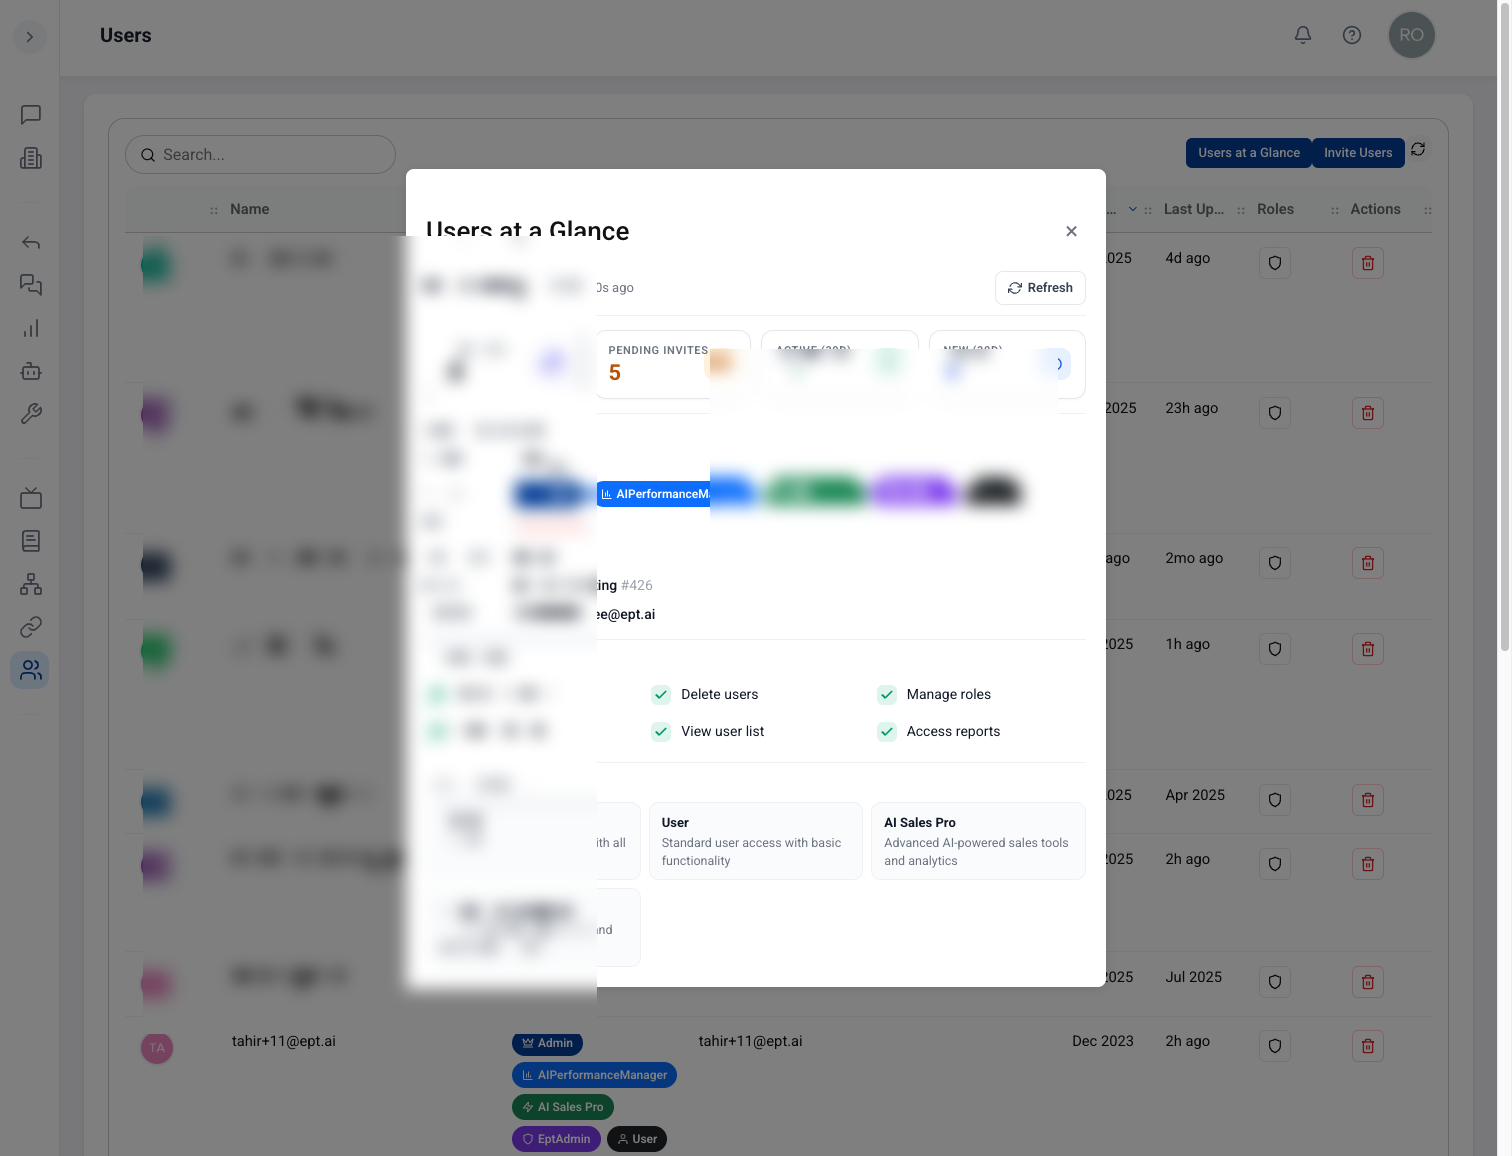This screenshot has width=1512, height=1156.
Task: Open the bar chart analytics icon
Action: pyautogui.click(x=31, y=328)
